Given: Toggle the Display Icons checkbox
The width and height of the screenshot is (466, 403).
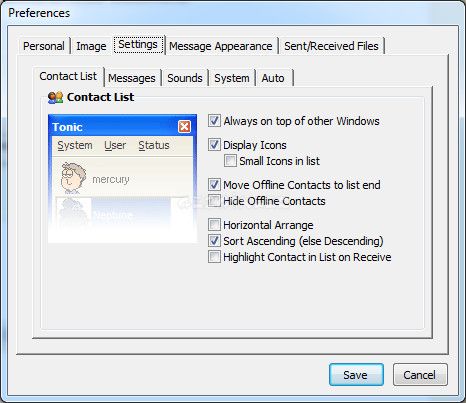Looking at the screenshot, I should click(x=214, y=145).
